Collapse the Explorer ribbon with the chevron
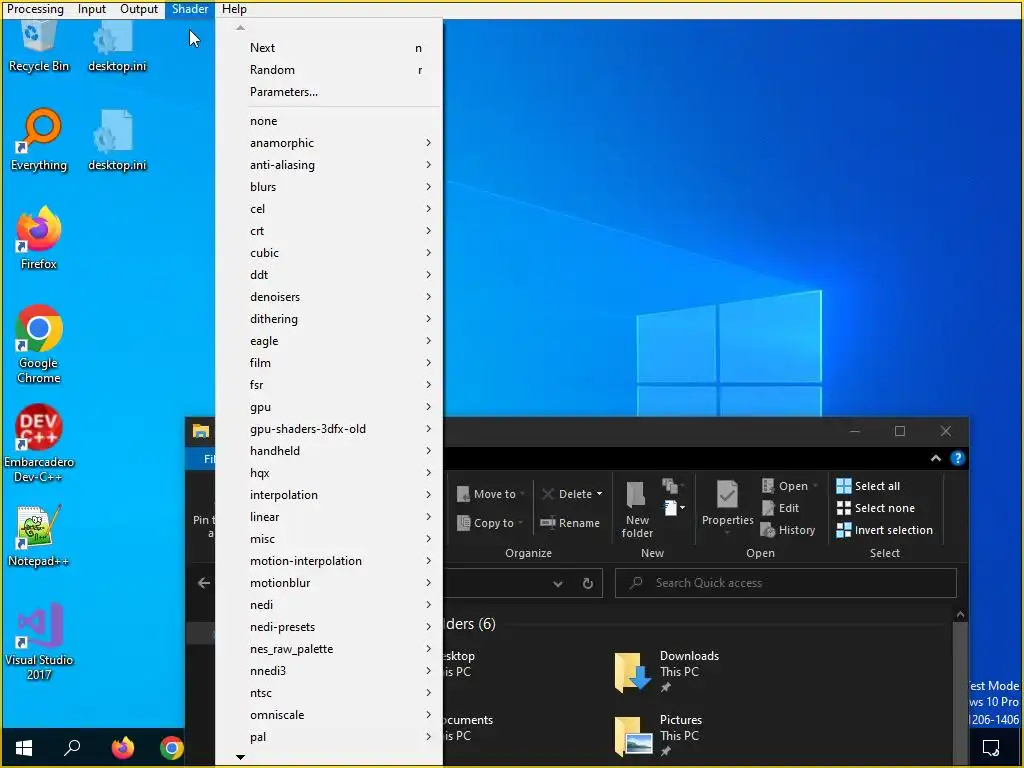1024x768 pixels. pos(936,458)
